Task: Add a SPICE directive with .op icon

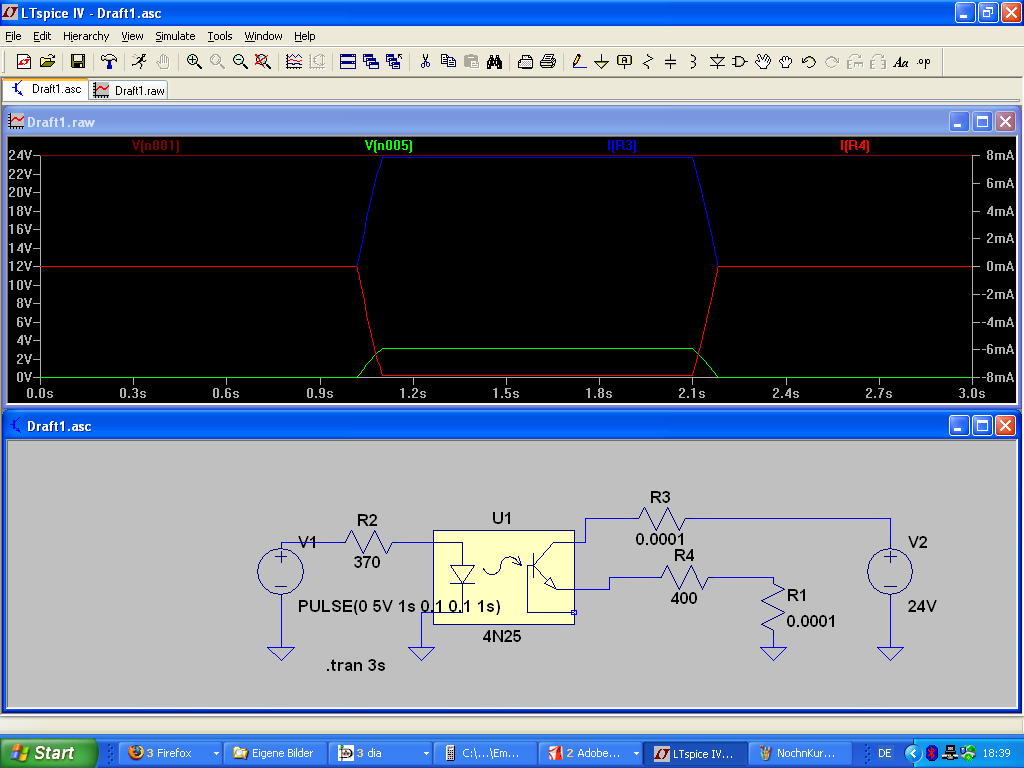Action: pyautogui.click(x=923, y=61)
